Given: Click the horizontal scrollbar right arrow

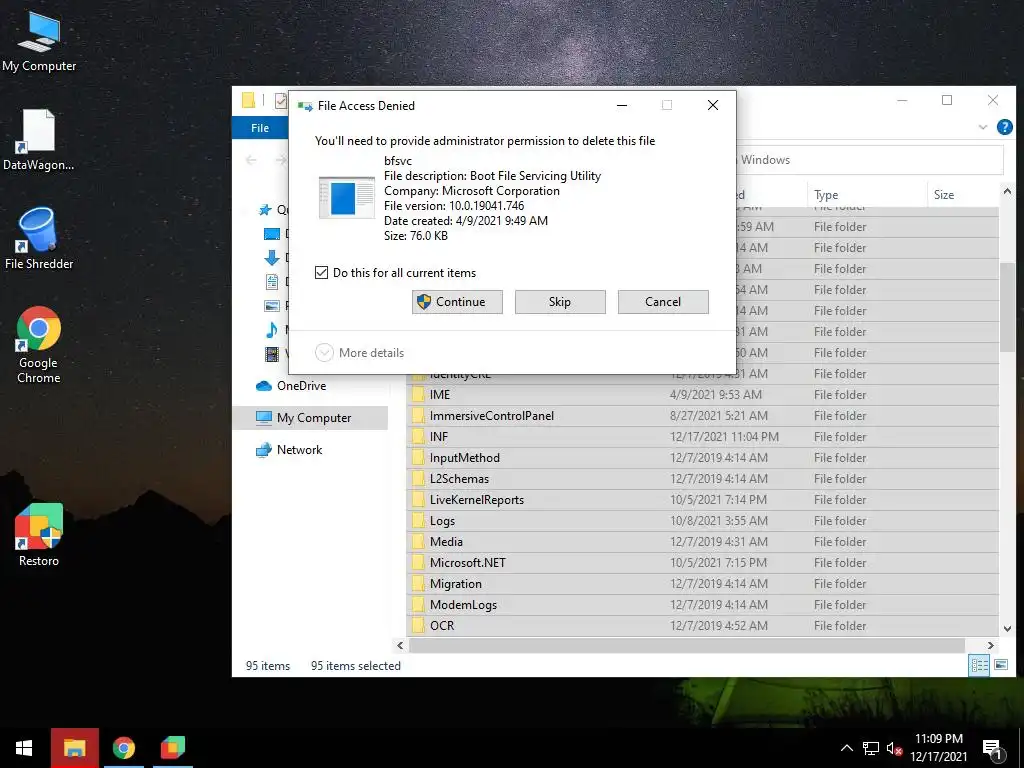Looking at the screenshot, I should [x=990, y=645].
